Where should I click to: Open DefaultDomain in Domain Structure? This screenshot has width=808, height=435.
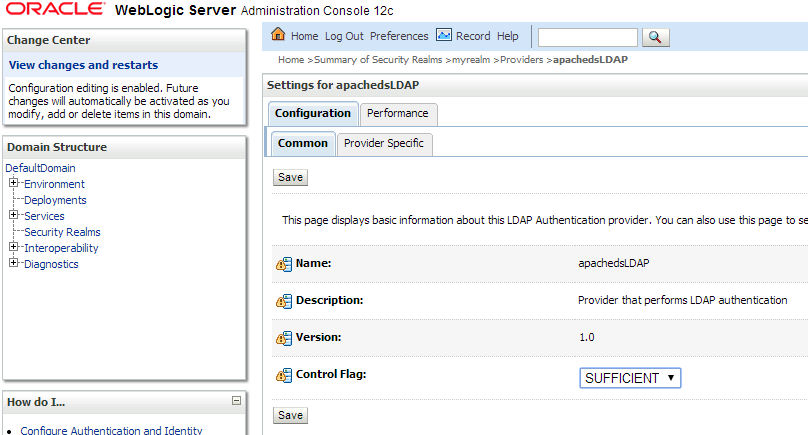click(x=40, y=168)
